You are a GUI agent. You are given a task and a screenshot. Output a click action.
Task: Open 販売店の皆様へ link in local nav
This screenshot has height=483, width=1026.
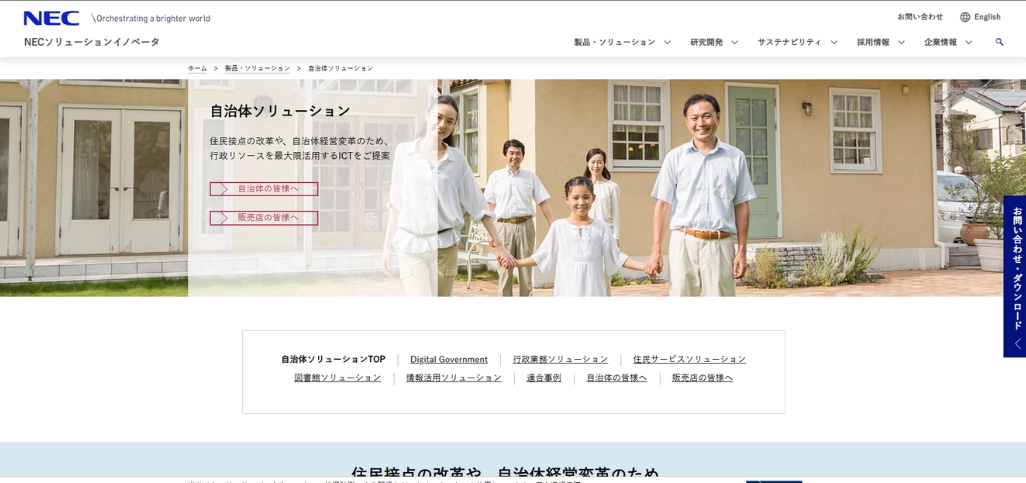pos(702,378)
